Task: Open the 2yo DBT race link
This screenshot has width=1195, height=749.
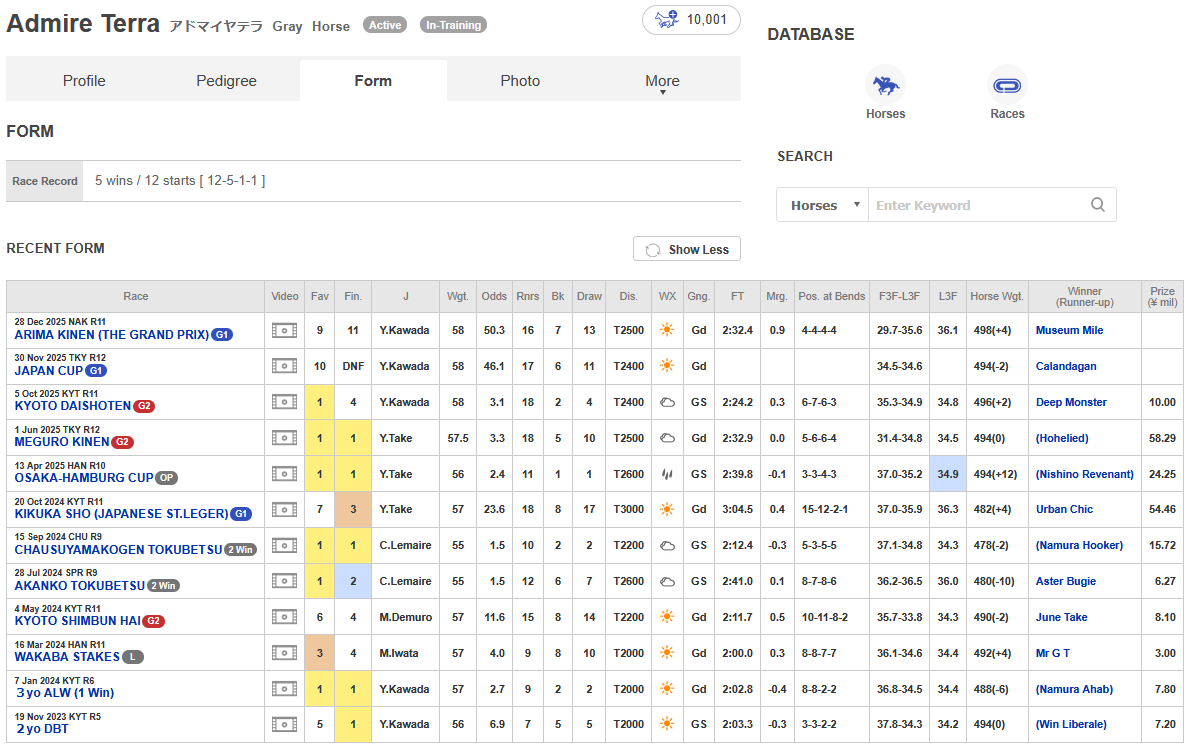Action: pos(43,728)
